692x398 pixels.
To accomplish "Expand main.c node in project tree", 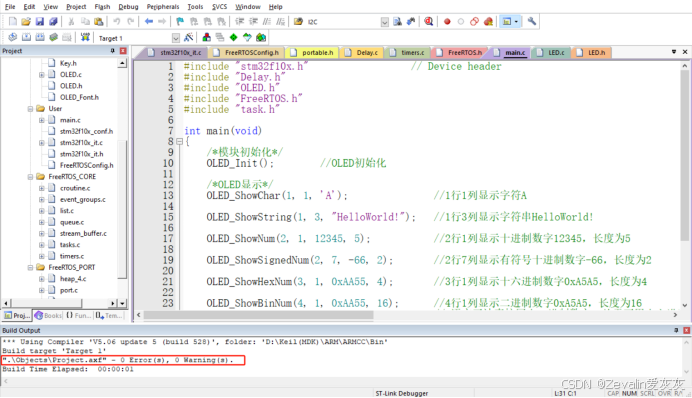I will (41, 120).
